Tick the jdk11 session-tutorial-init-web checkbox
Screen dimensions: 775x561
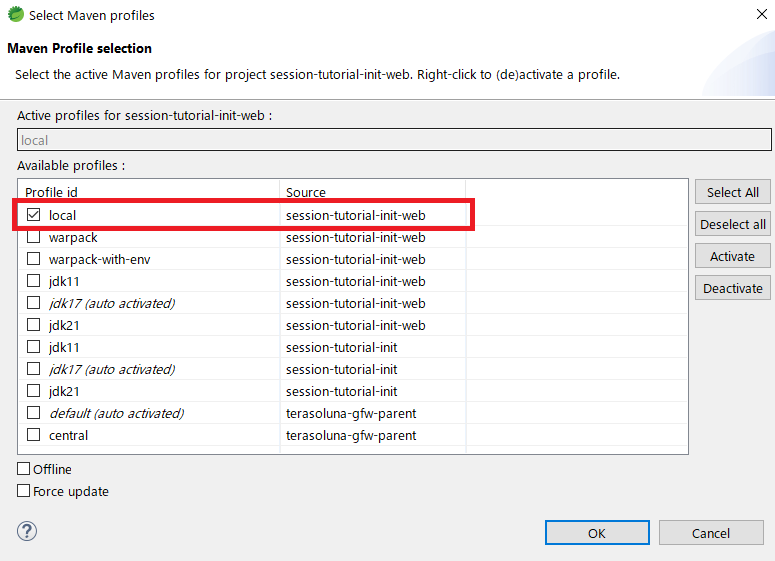click(x=34, y=281)
